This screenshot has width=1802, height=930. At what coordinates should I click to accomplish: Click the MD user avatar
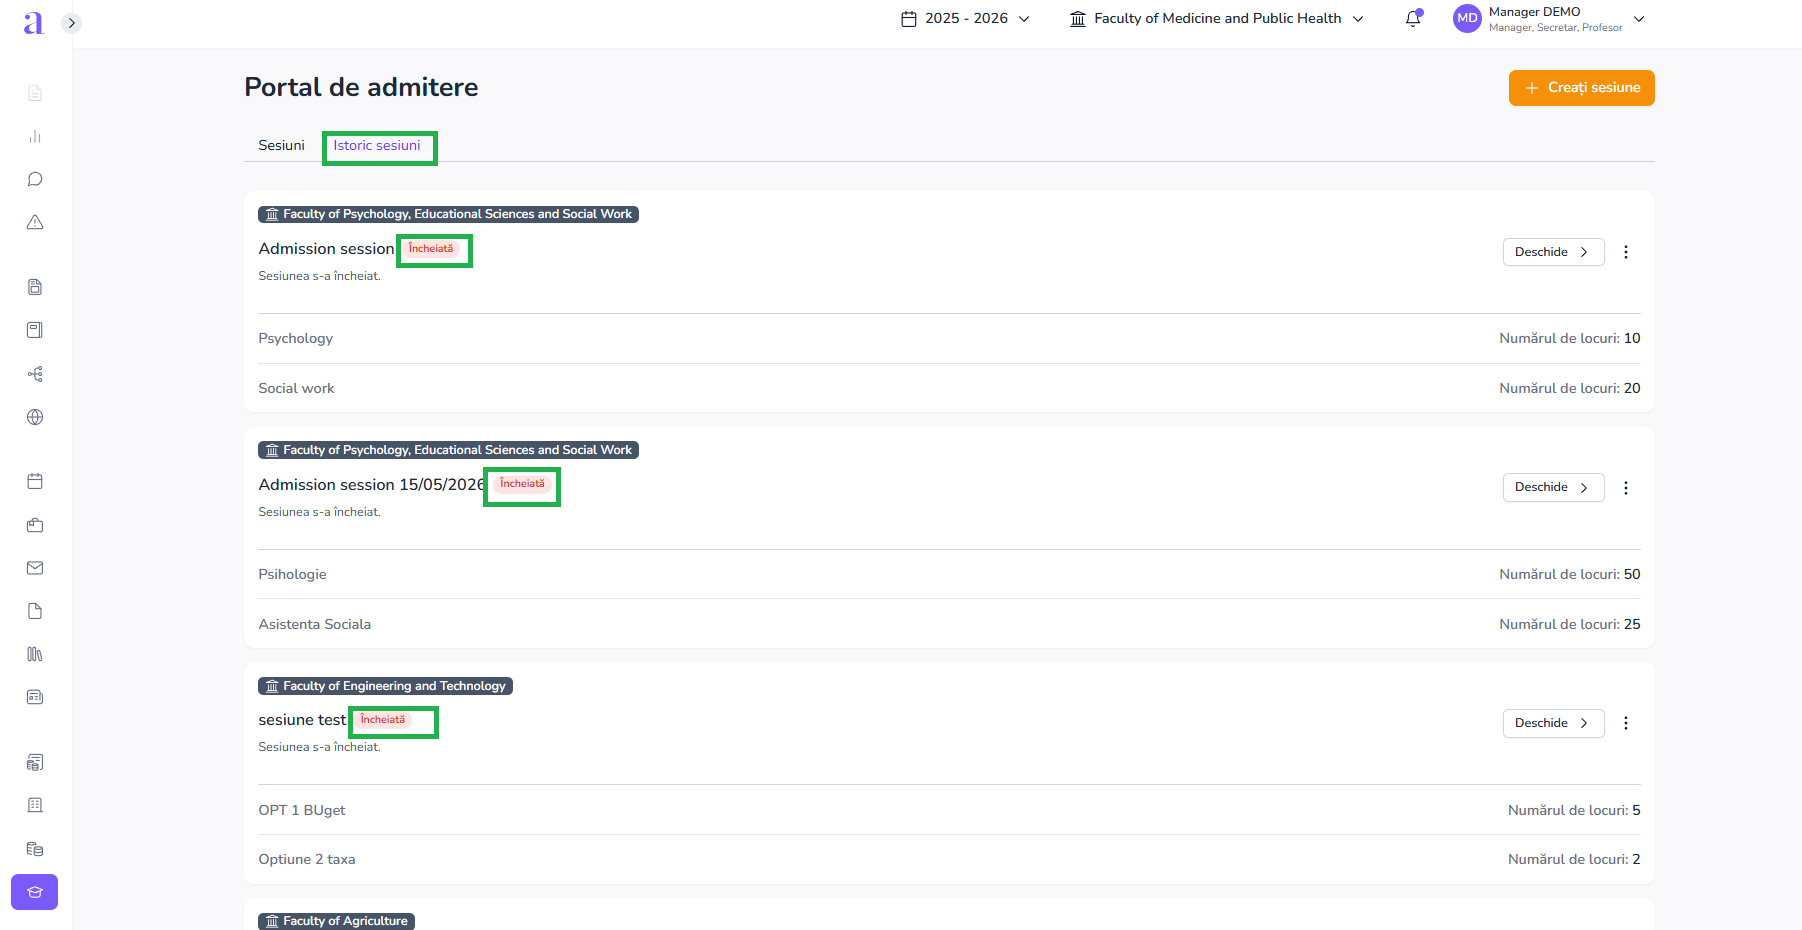pyautogui.click(x=1467, y=19)
